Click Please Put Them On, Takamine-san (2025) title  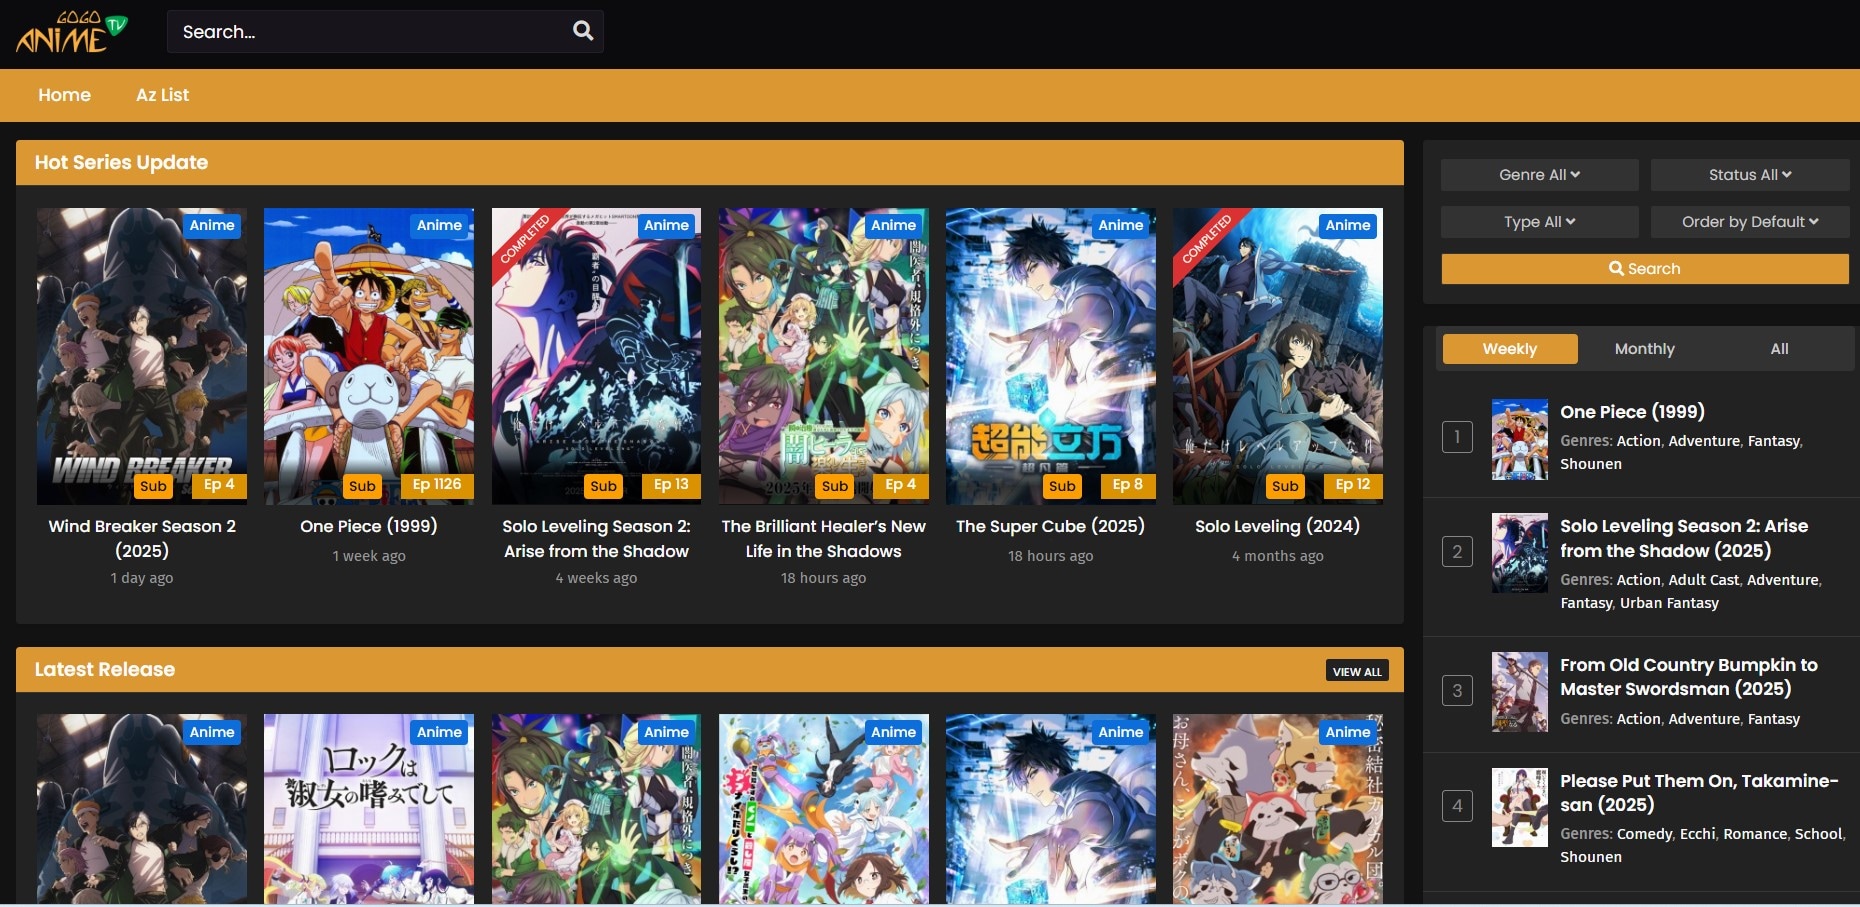point(1699,793)
